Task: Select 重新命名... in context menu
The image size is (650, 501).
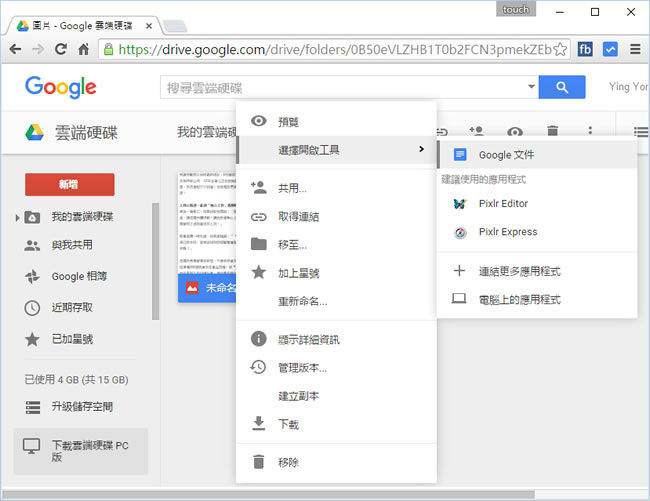Action: 336,301
